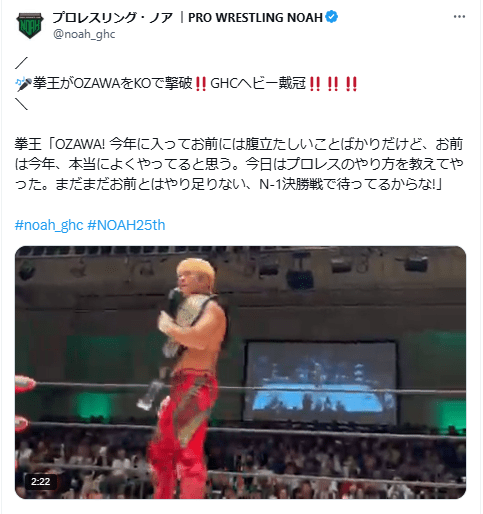
Task: Click the first red double-exclamation emoji
Action: click(x=200, y=84)
